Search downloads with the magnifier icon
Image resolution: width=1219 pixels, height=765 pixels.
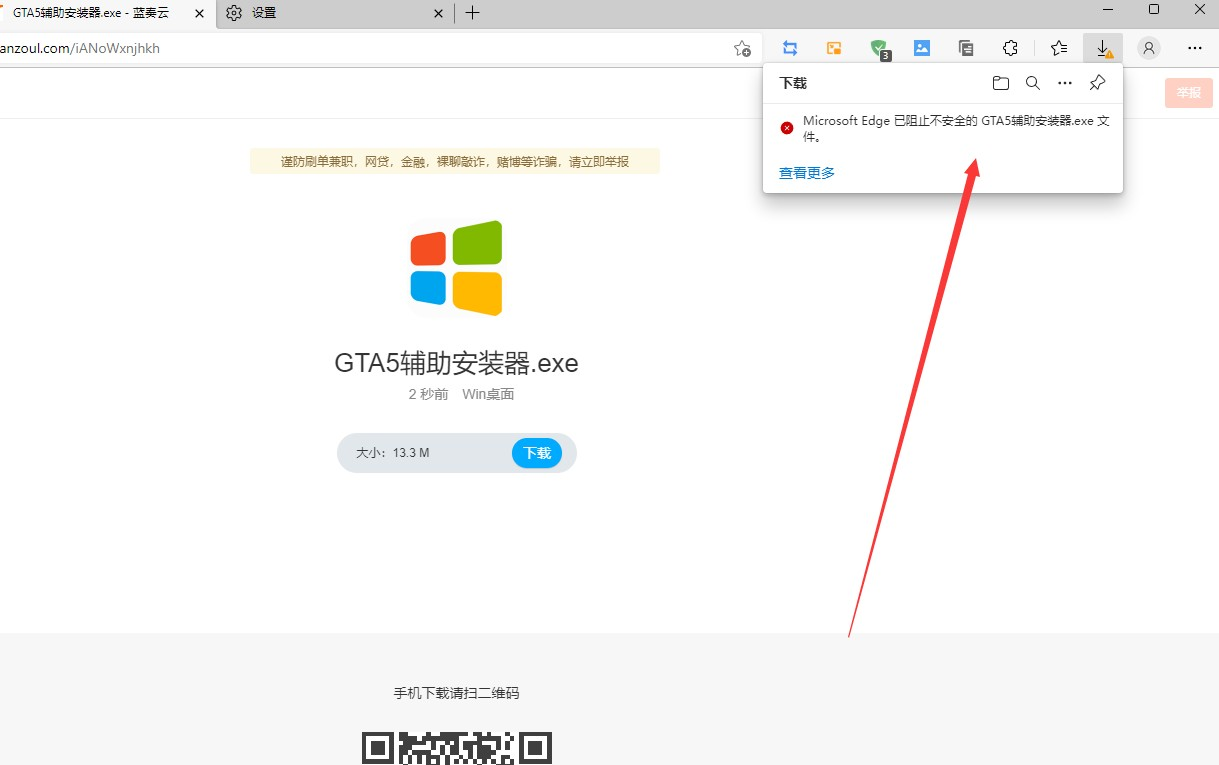(x=1033, y=84)
